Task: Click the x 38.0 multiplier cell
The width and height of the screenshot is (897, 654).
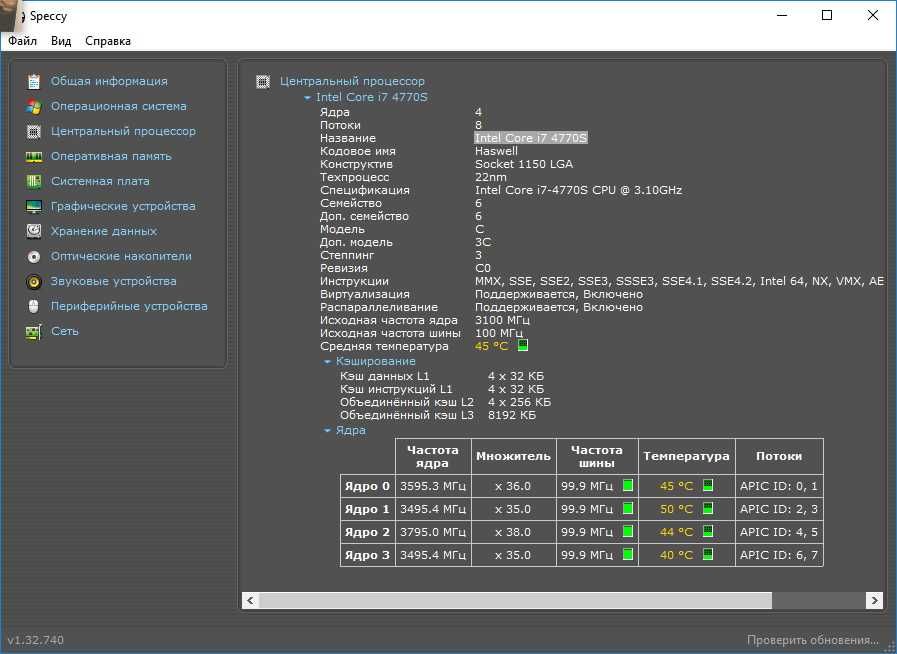Action: click(x=513, y=532)
